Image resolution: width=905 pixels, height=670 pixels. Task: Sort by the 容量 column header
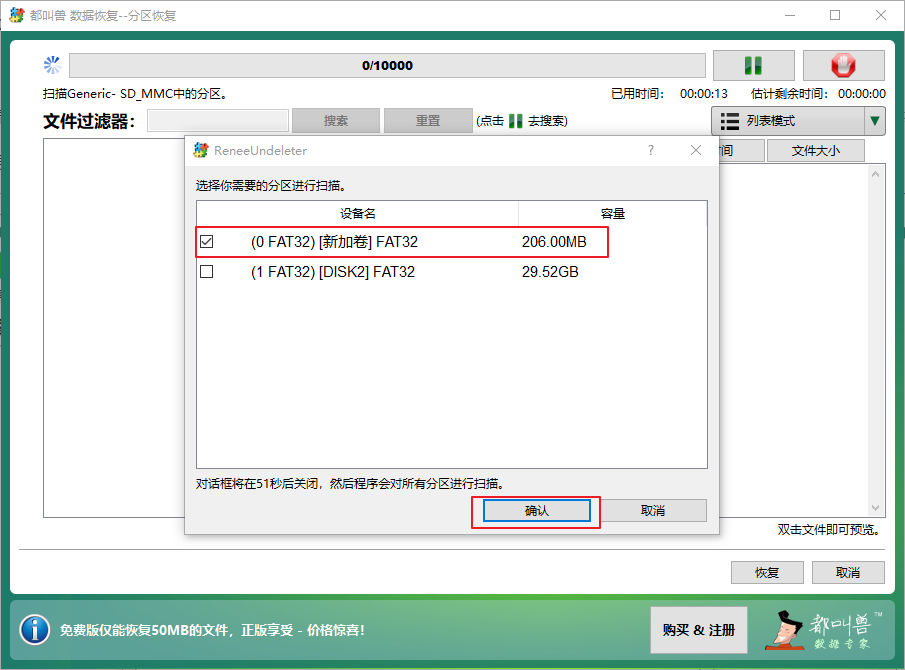(x=612, y=214)
